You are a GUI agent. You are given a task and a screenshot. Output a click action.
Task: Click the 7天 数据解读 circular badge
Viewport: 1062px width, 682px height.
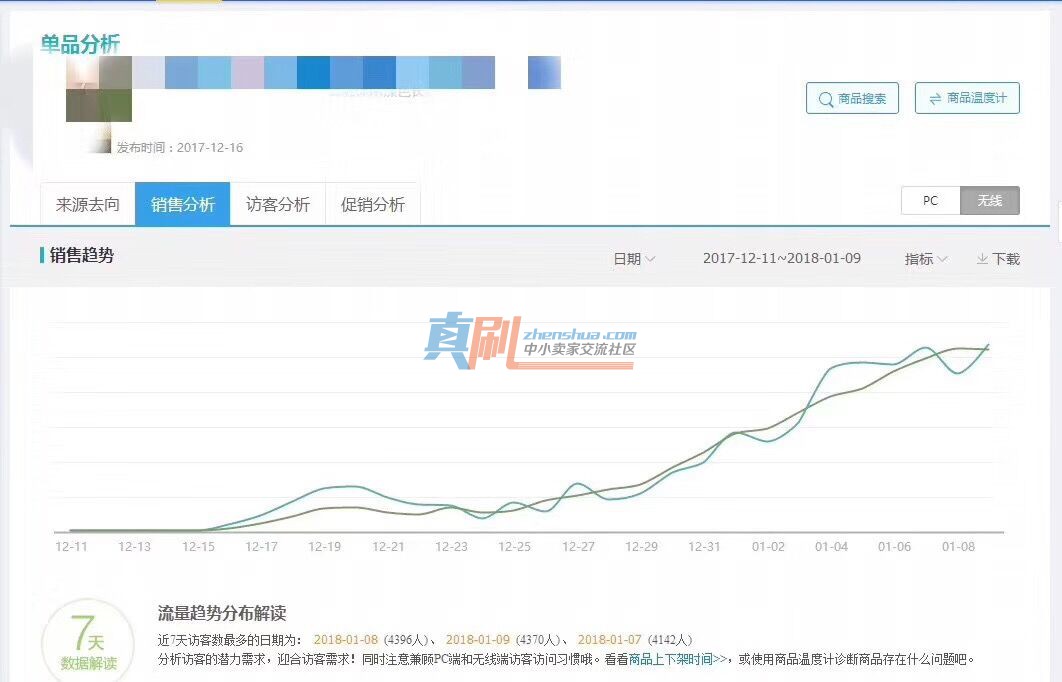point(88,642)
